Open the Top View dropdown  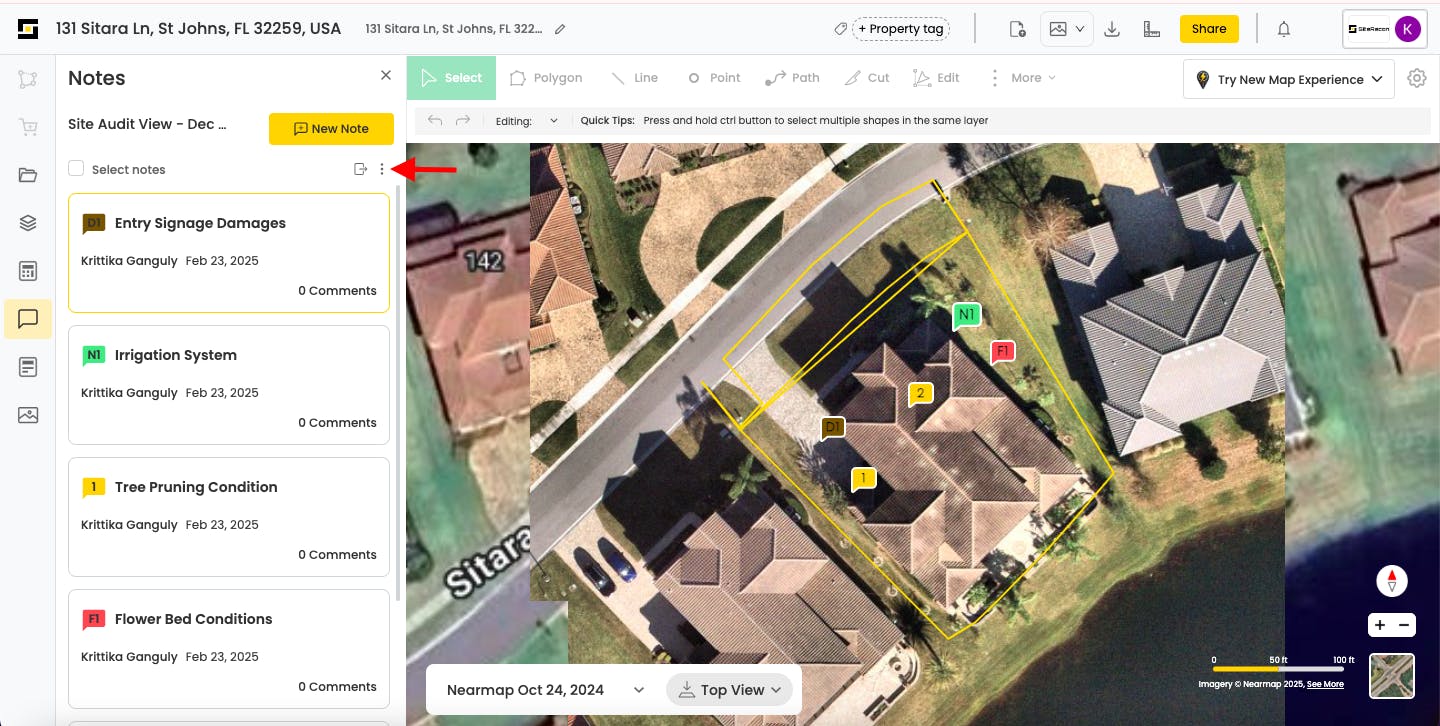coord(729,690)
